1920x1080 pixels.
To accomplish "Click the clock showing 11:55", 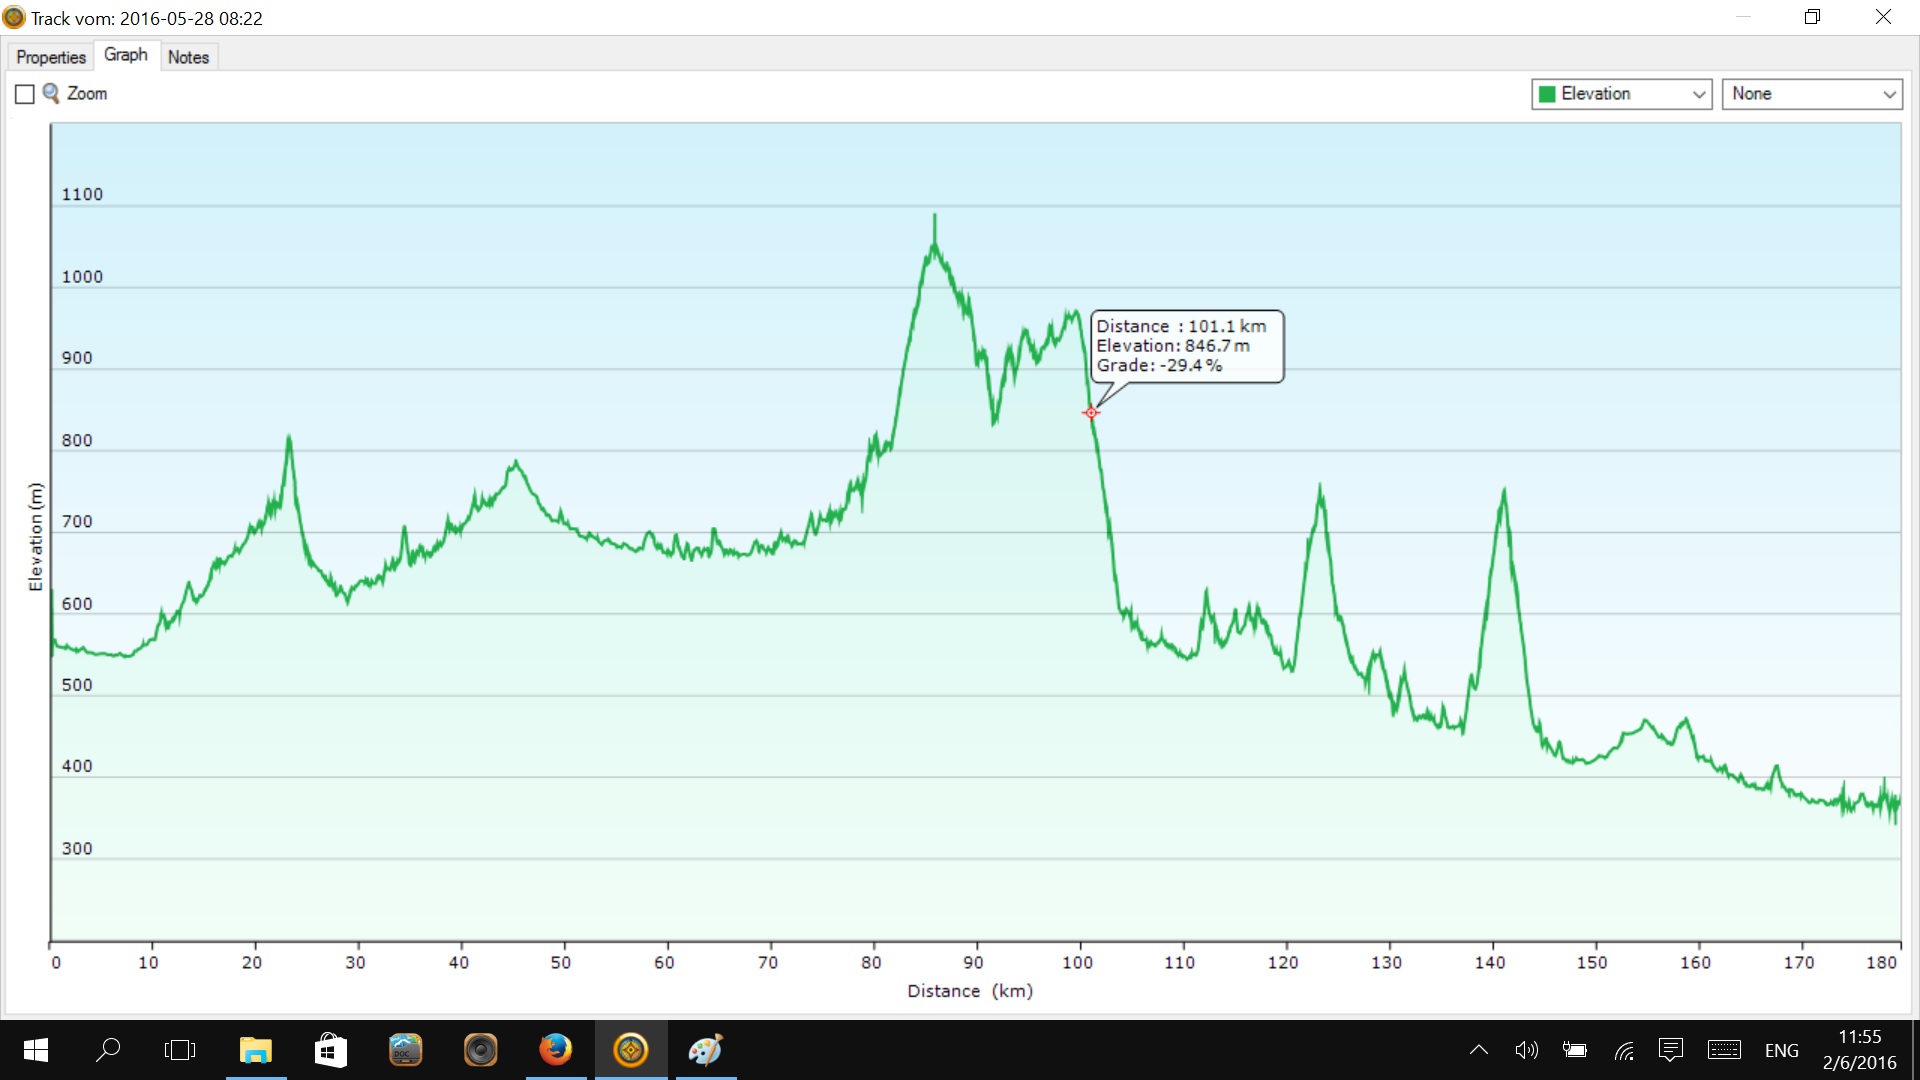I will (1859, 1050).
